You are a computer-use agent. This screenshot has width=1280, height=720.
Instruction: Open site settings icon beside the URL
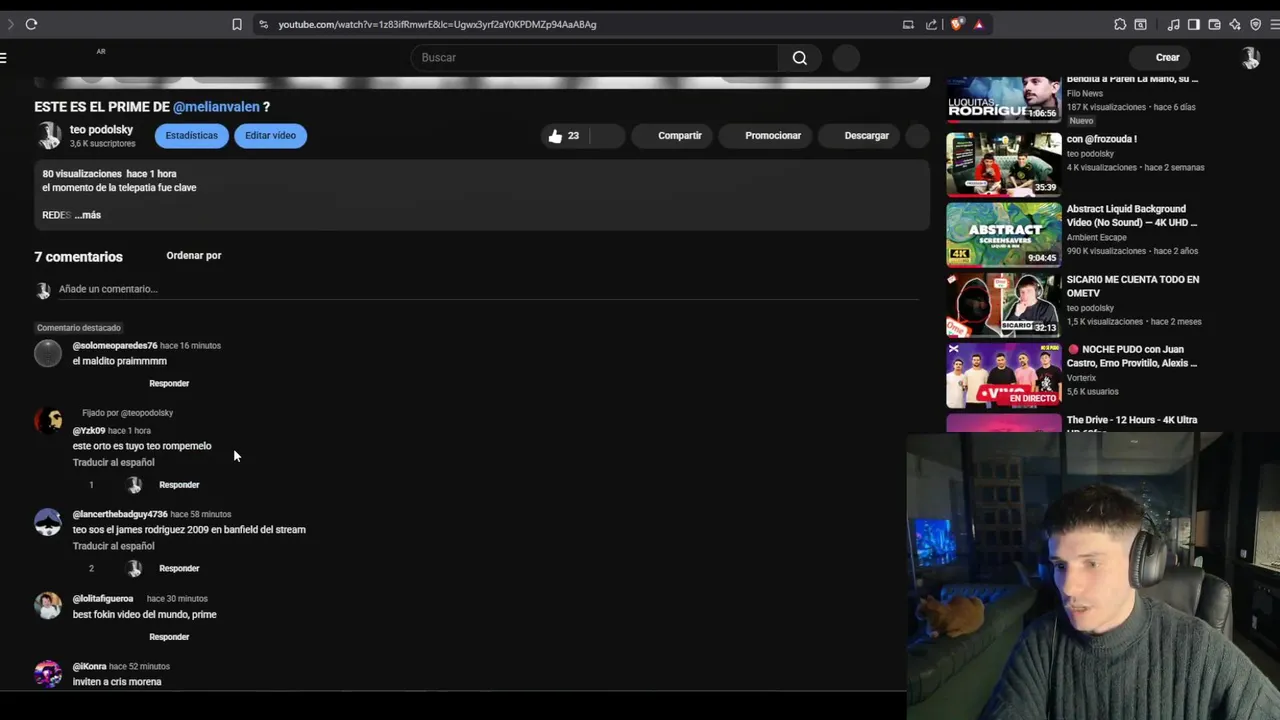(x=263, y=24)
